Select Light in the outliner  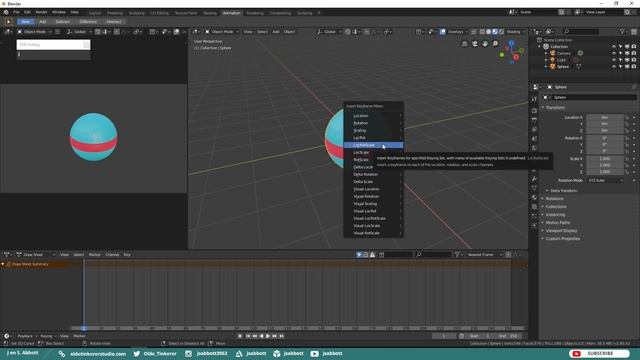coord(561,60)
